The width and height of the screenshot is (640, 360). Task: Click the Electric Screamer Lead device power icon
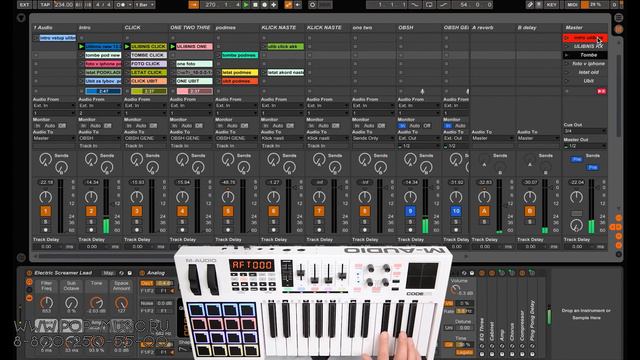click(29, 273)
